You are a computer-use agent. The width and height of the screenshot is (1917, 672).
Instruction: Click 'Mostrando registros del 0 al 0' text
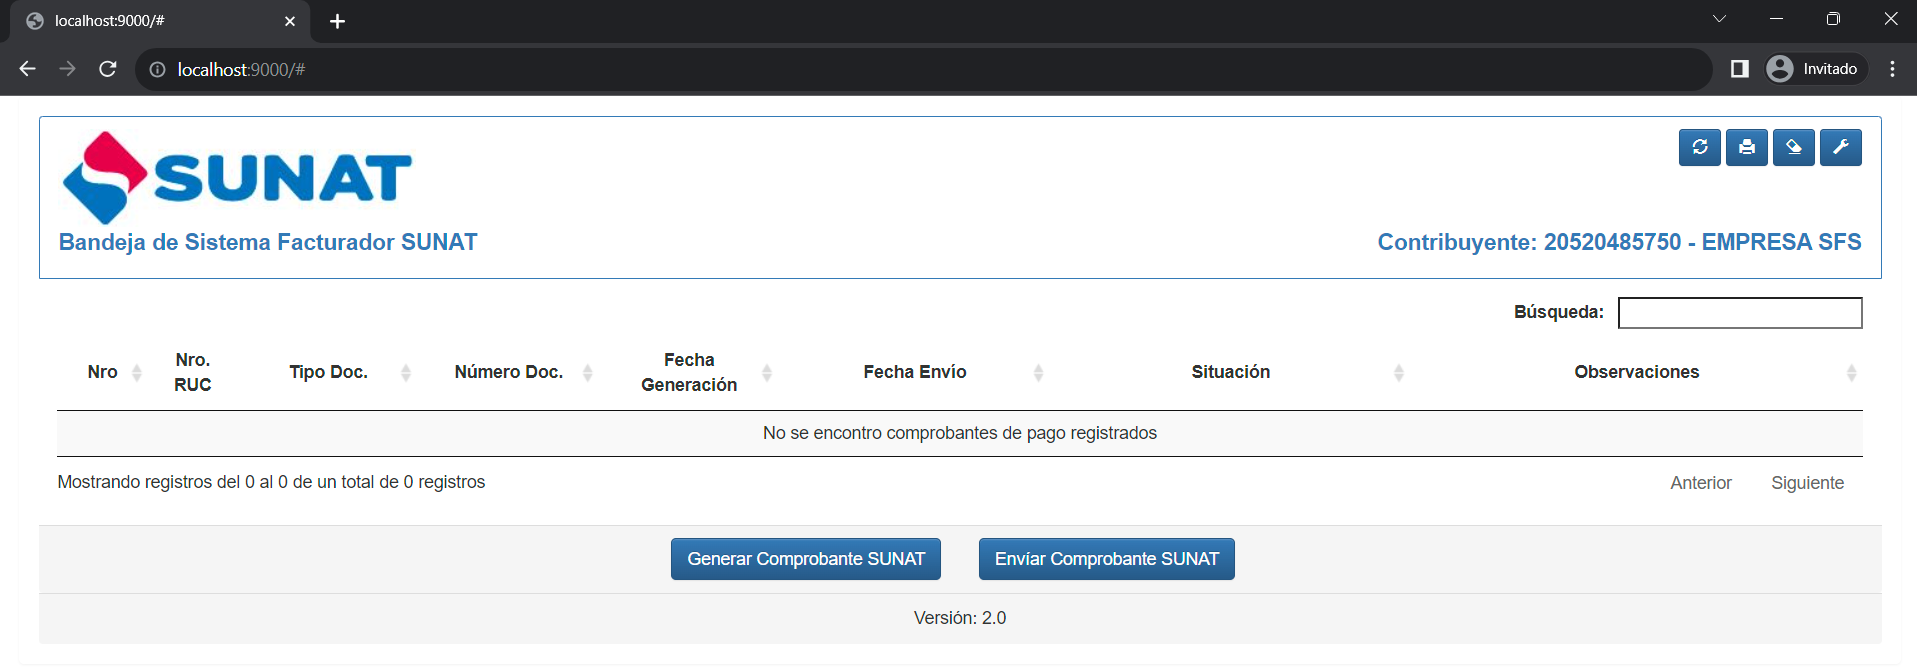point(271,482)
